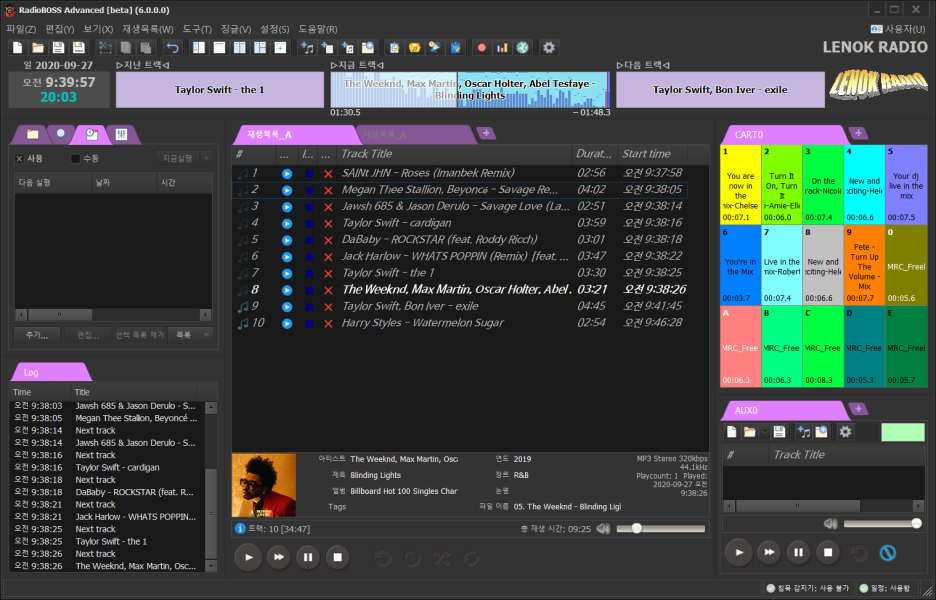
Task: Click the main player play button
Action: click(248, 557)
